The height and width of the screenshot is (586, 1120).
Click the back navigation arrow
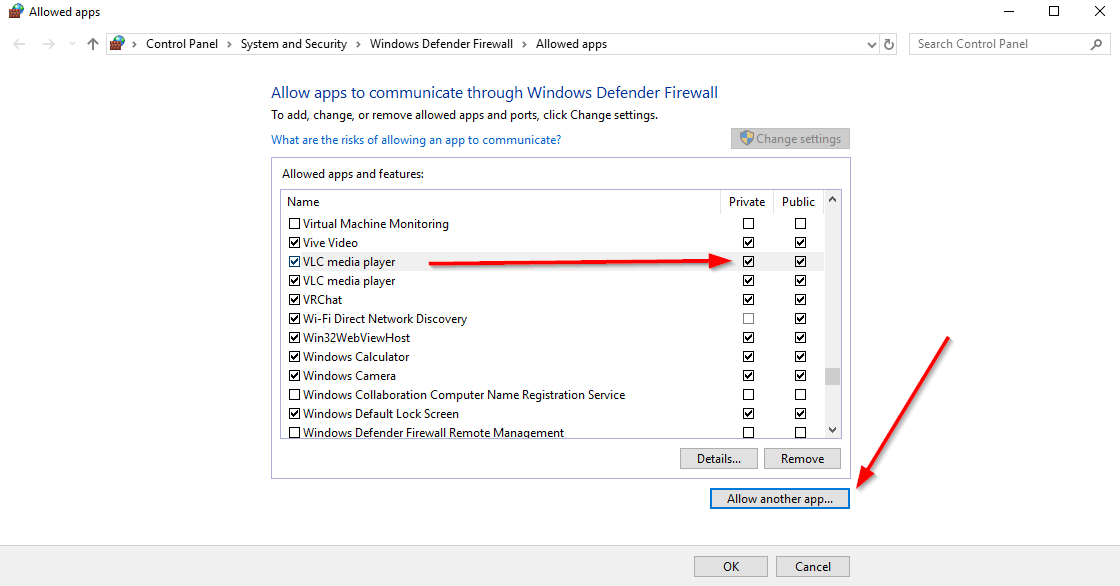point(19,44)
